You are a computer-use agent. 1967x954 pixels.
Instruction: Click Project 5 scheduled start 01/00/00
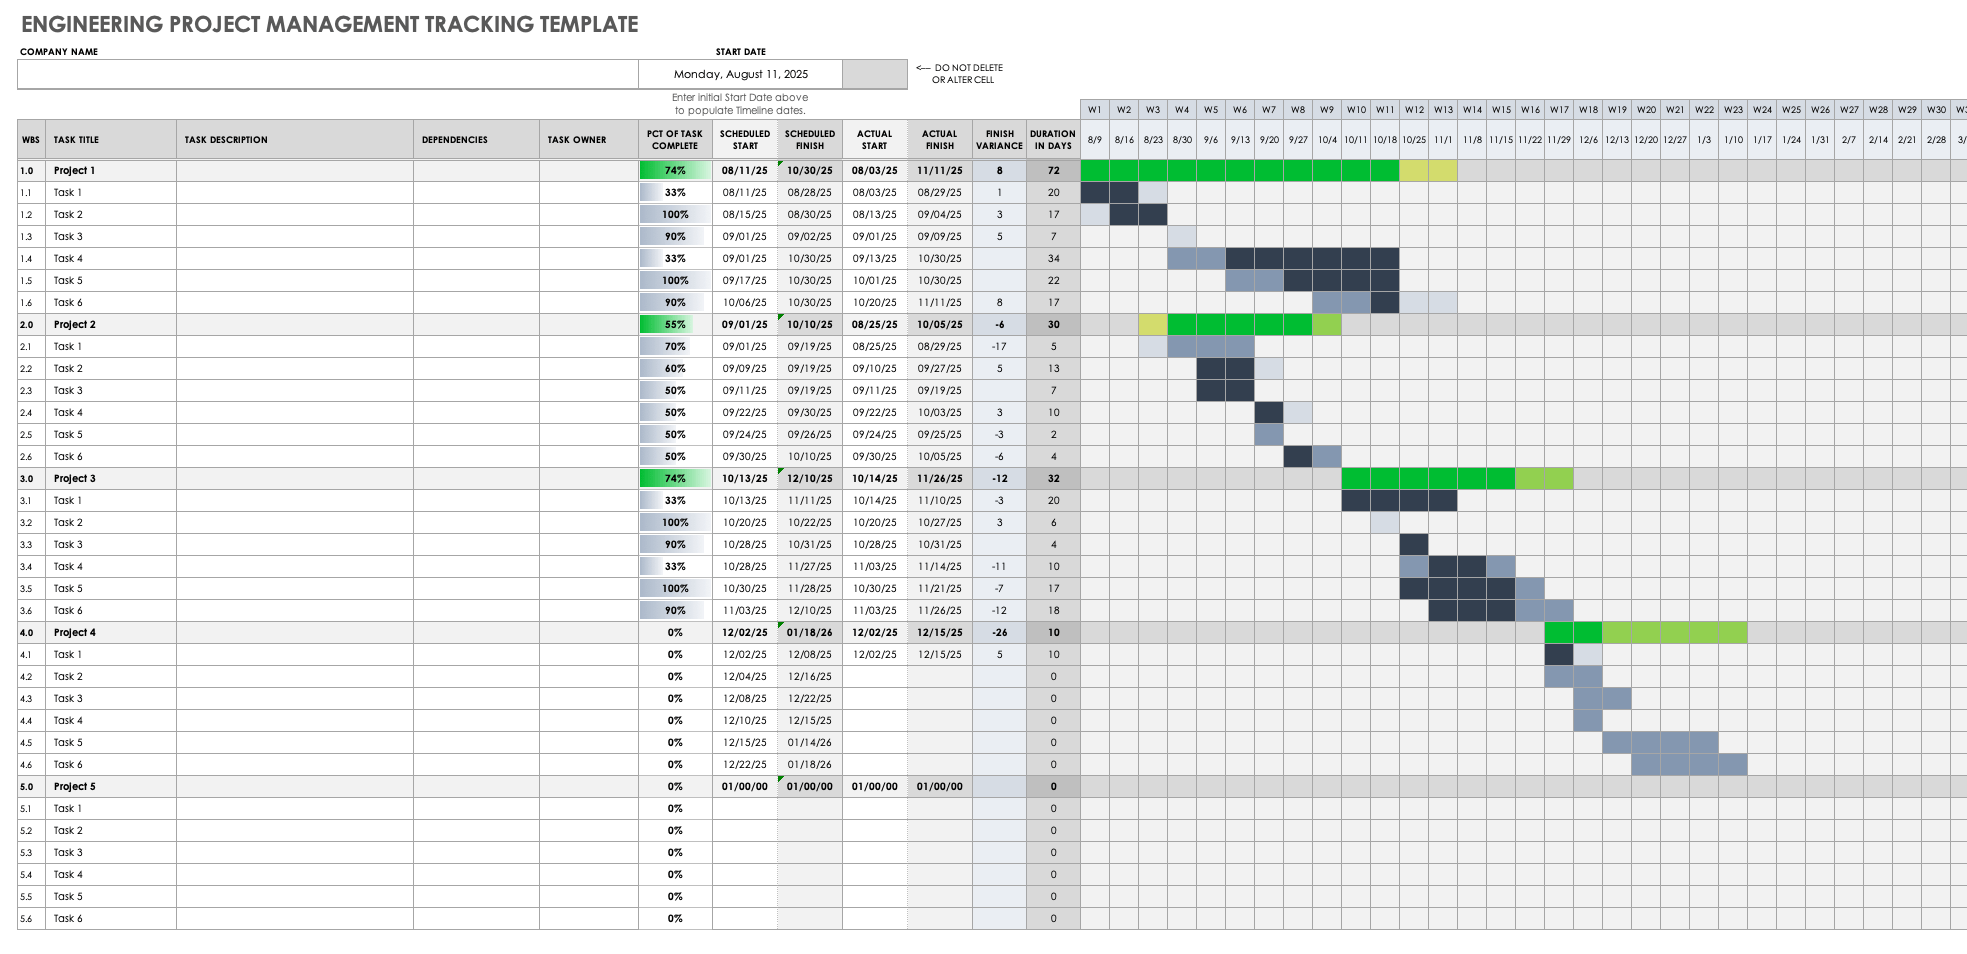(745, 786)
